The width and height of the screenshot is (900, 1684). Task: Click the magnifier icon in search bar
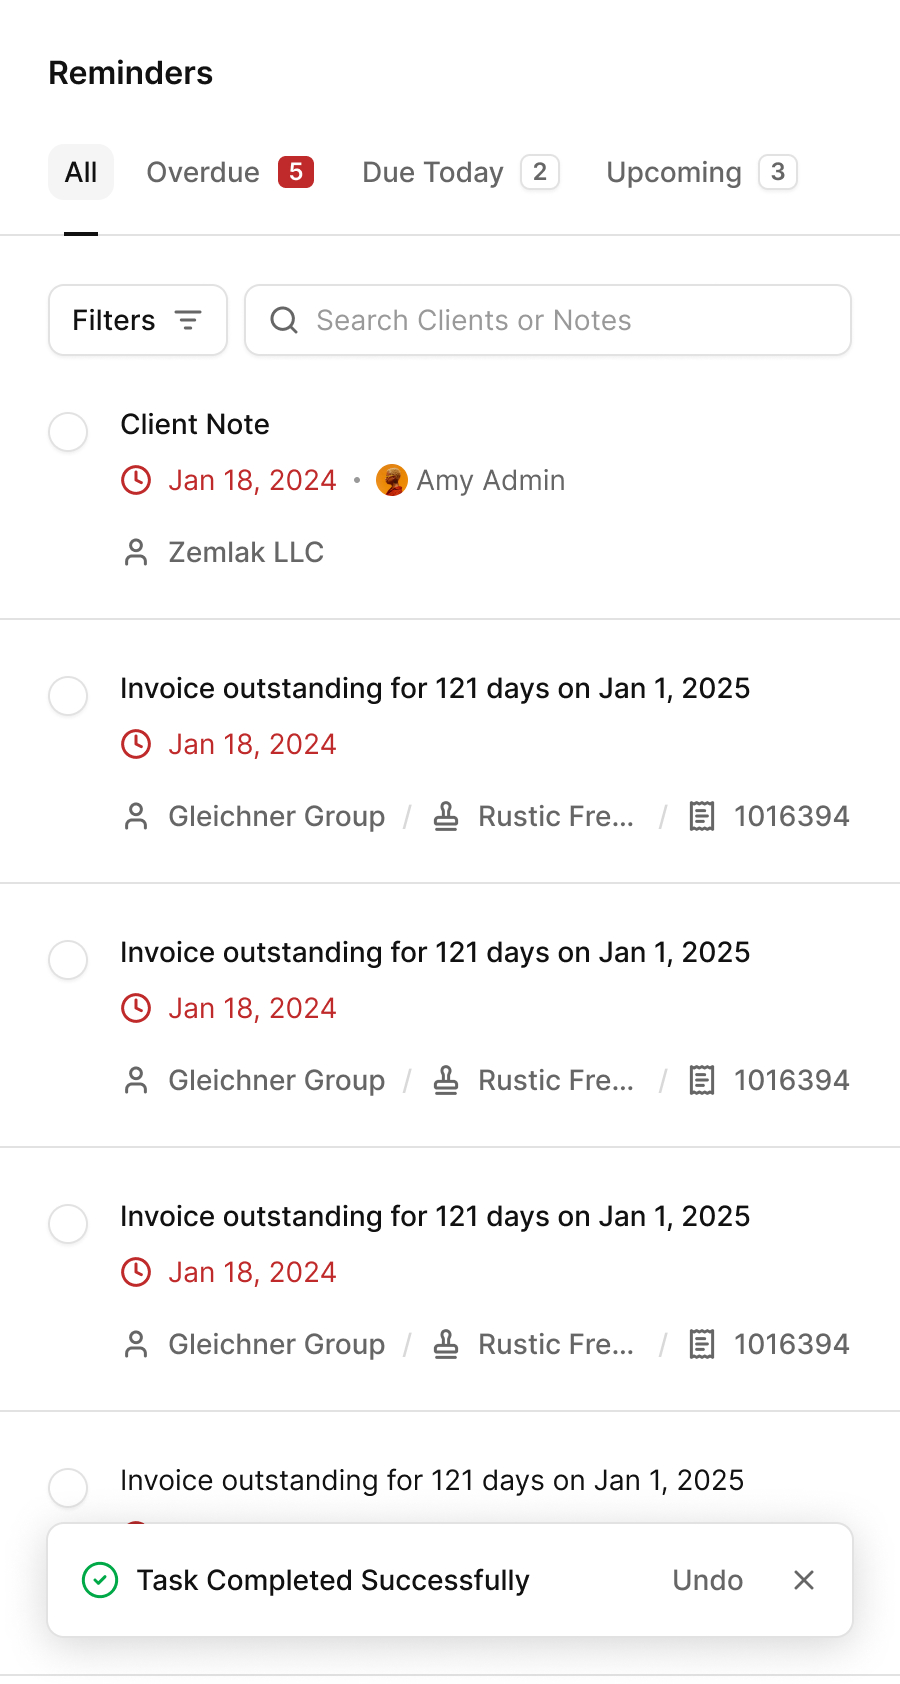[x=284, y=320]
